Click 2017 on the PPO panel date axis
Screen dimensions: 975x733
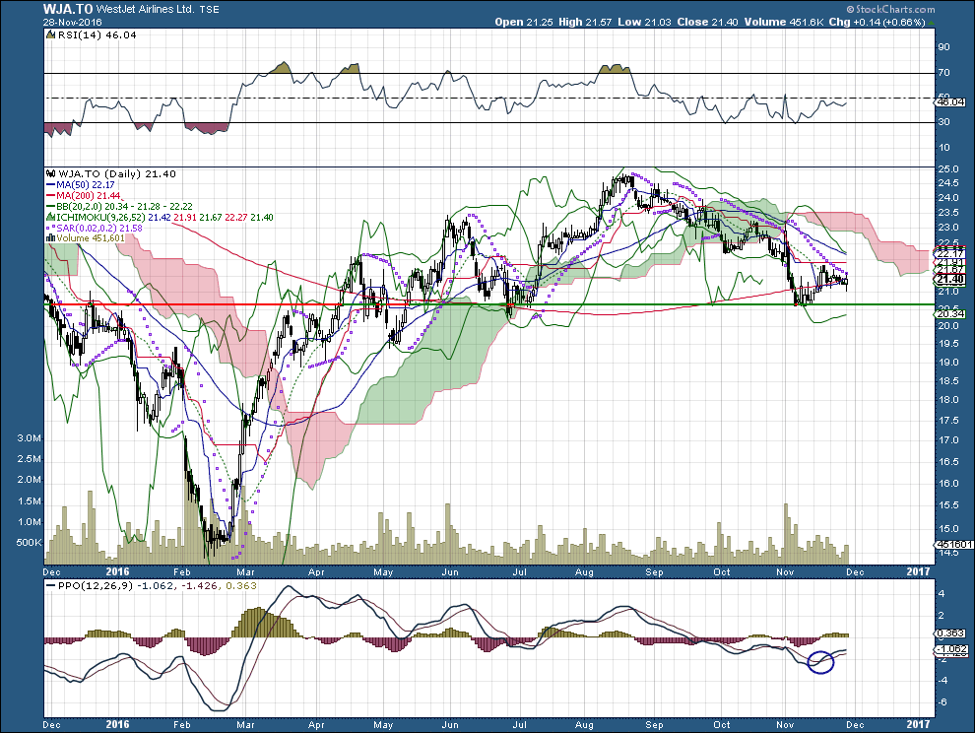click(918, 724)
